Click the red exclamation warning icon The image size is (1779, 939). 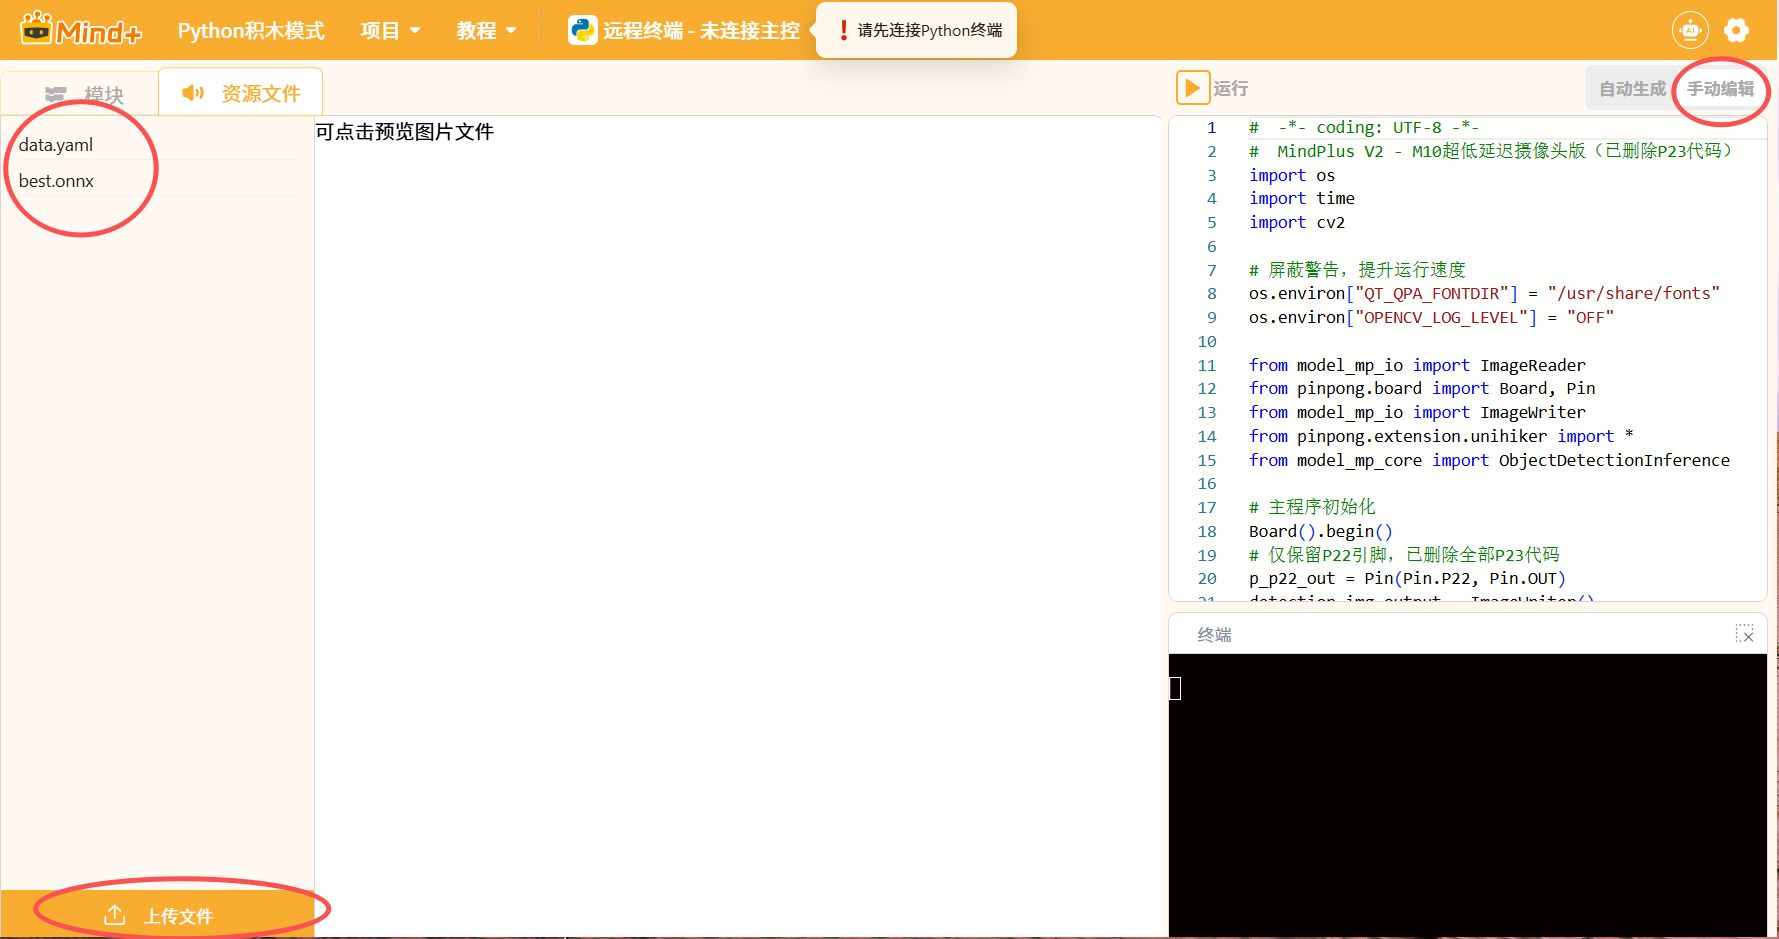[x=843, y=30]
